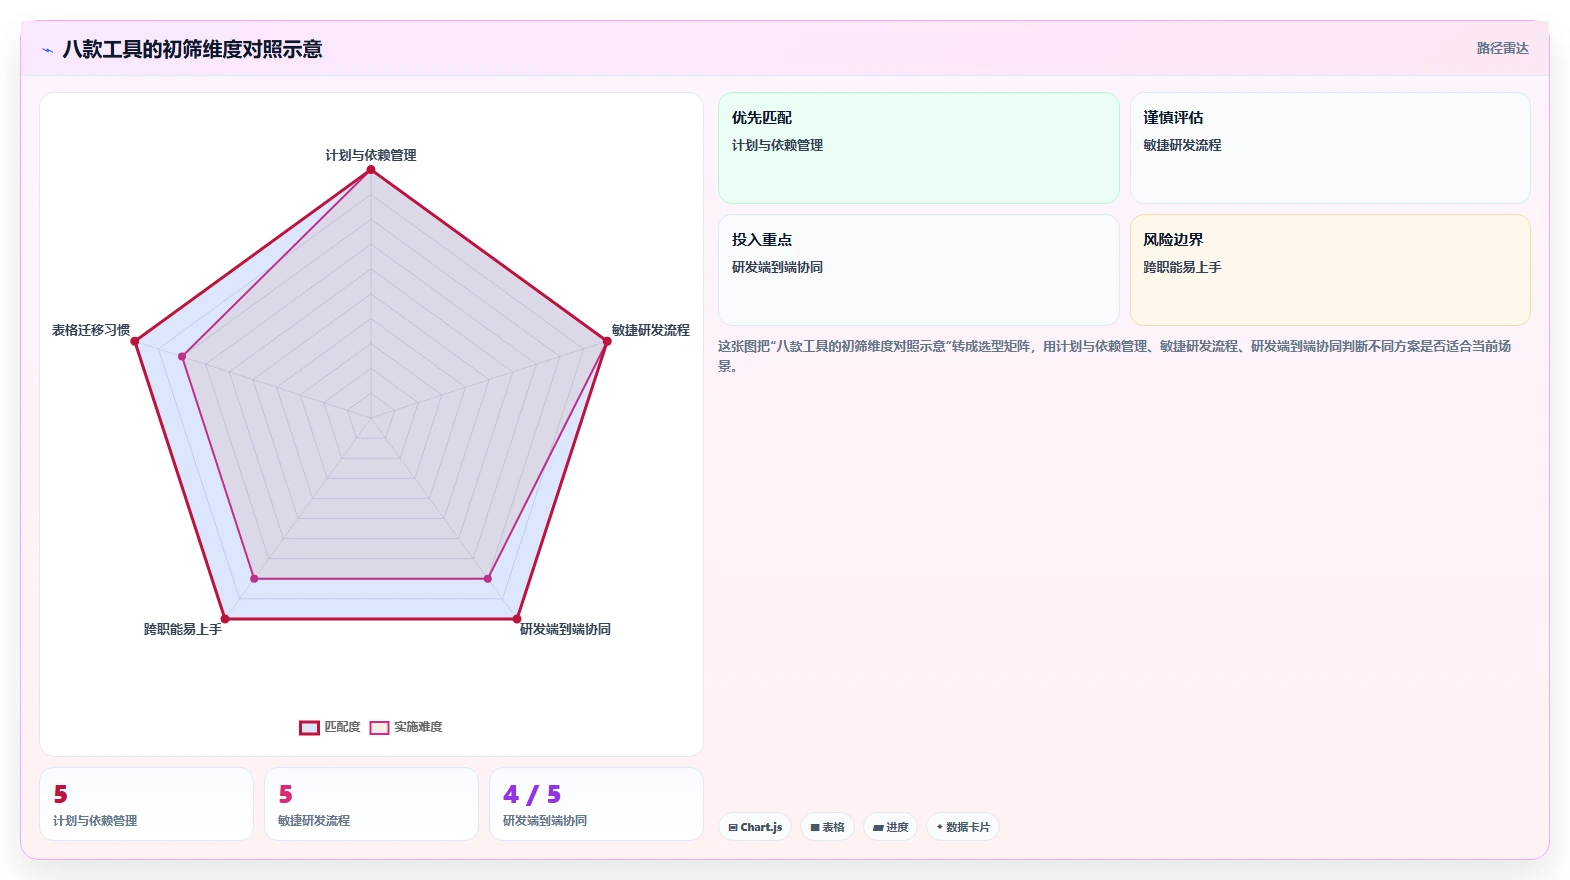Select the 数据卡片 tag chip

[x=962, y=827]
